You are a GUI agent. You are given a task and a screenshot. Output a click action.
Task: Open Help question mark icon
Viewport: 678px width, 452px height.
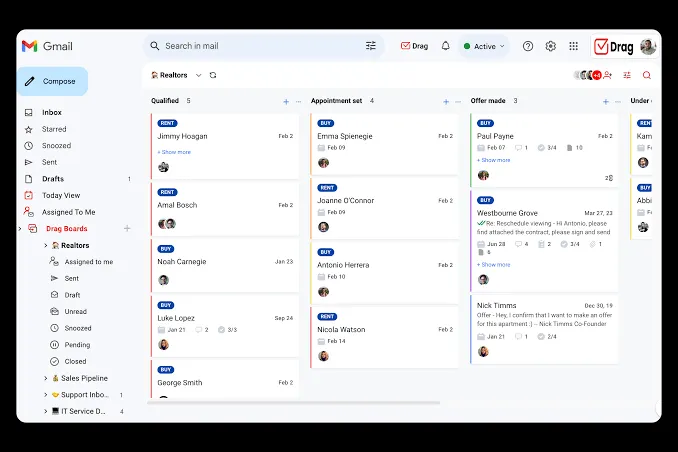point(528,46)
